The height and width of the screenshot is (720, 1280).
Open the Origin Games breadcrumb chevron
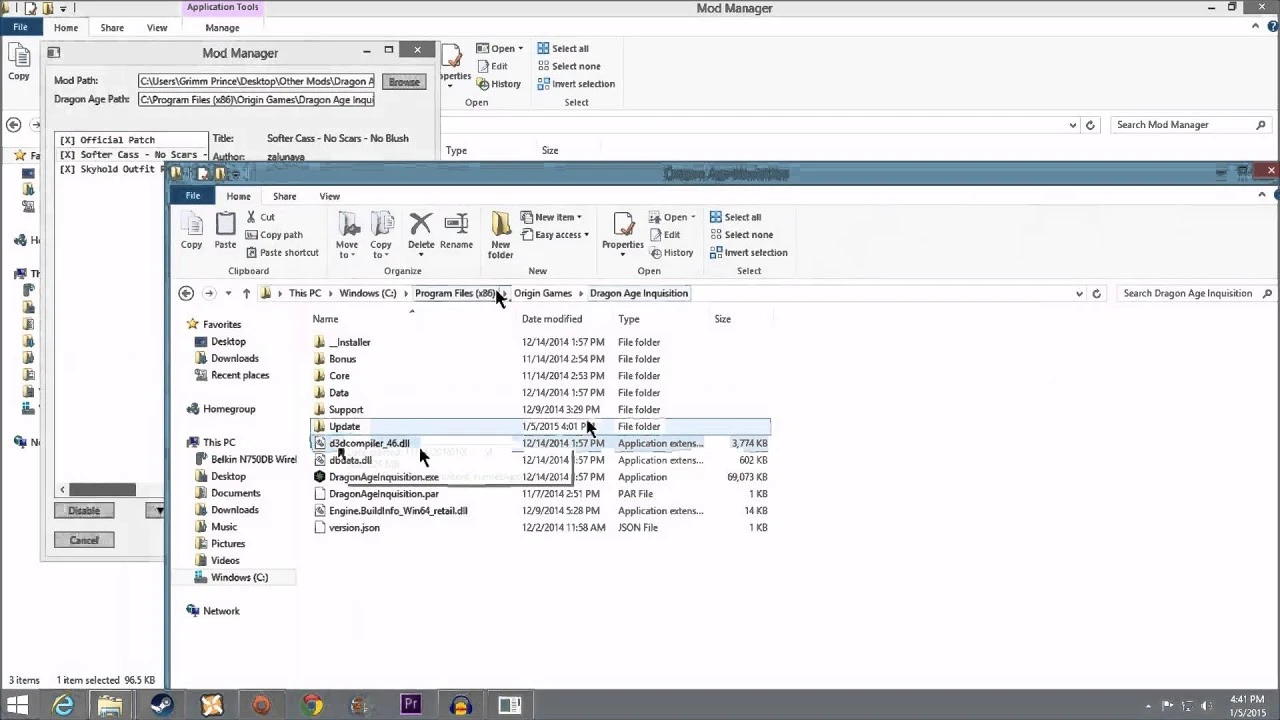tap(580, 293)
